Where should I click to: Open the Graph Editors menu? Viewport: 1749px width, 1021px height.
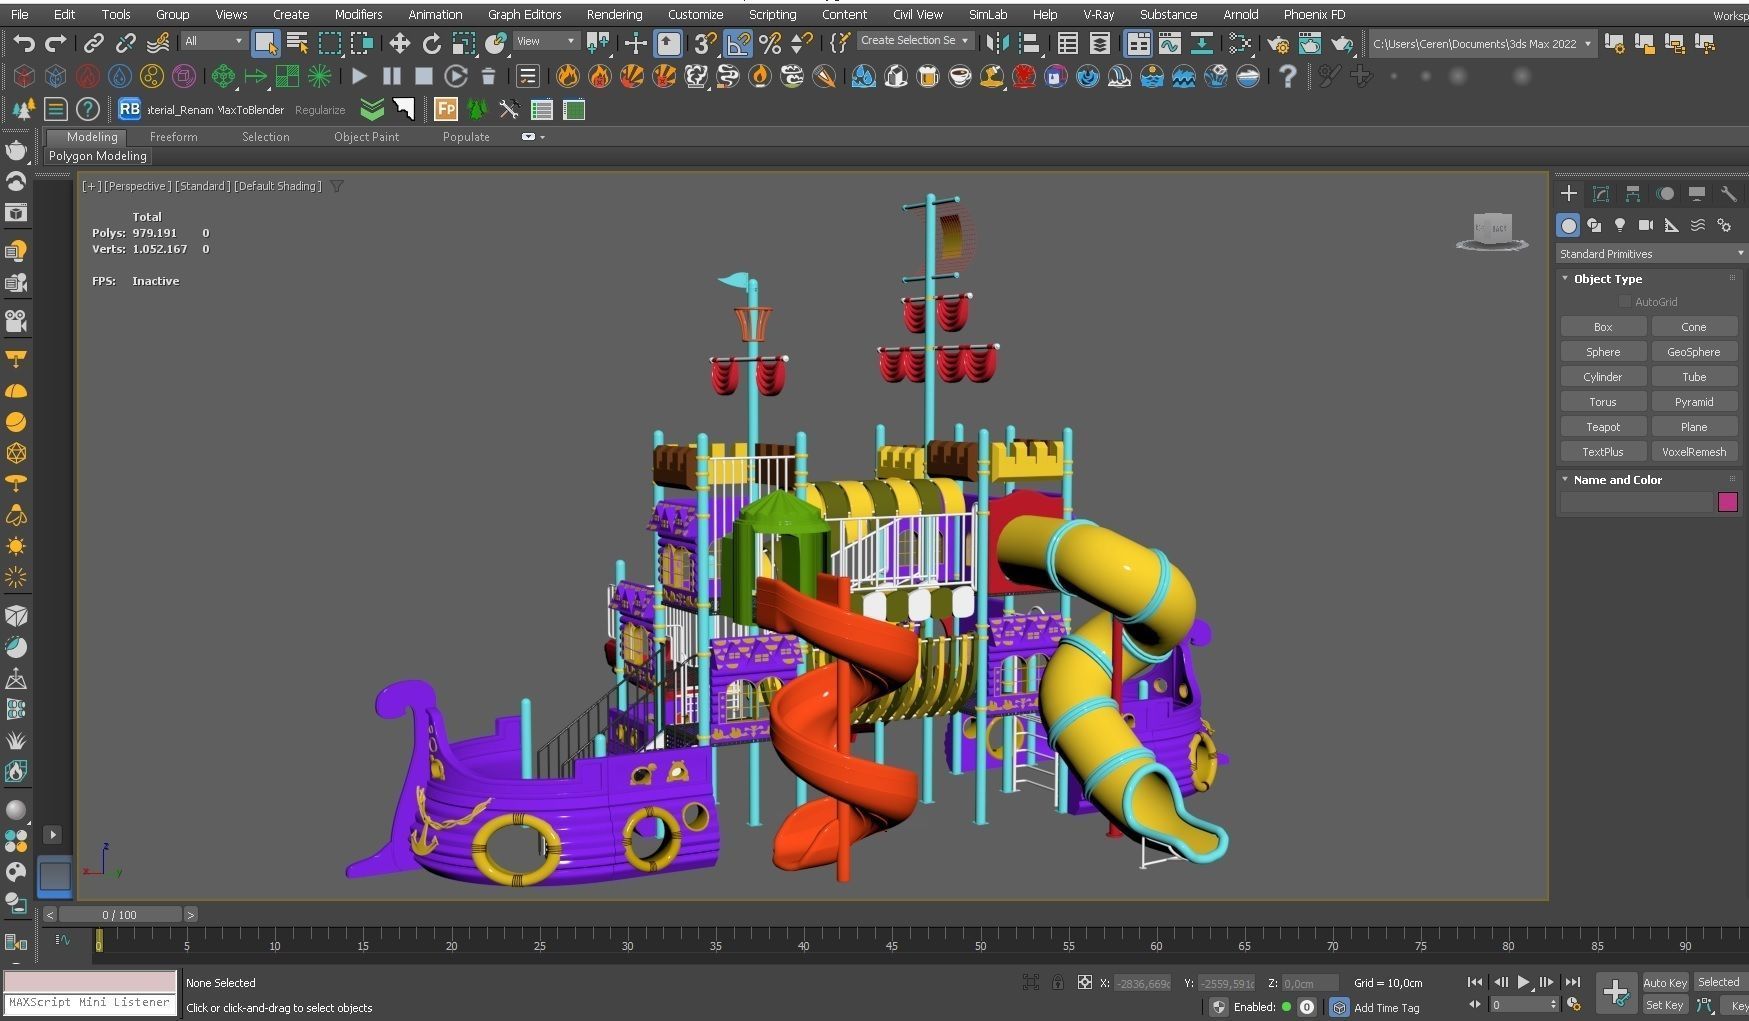coord(524,14)
